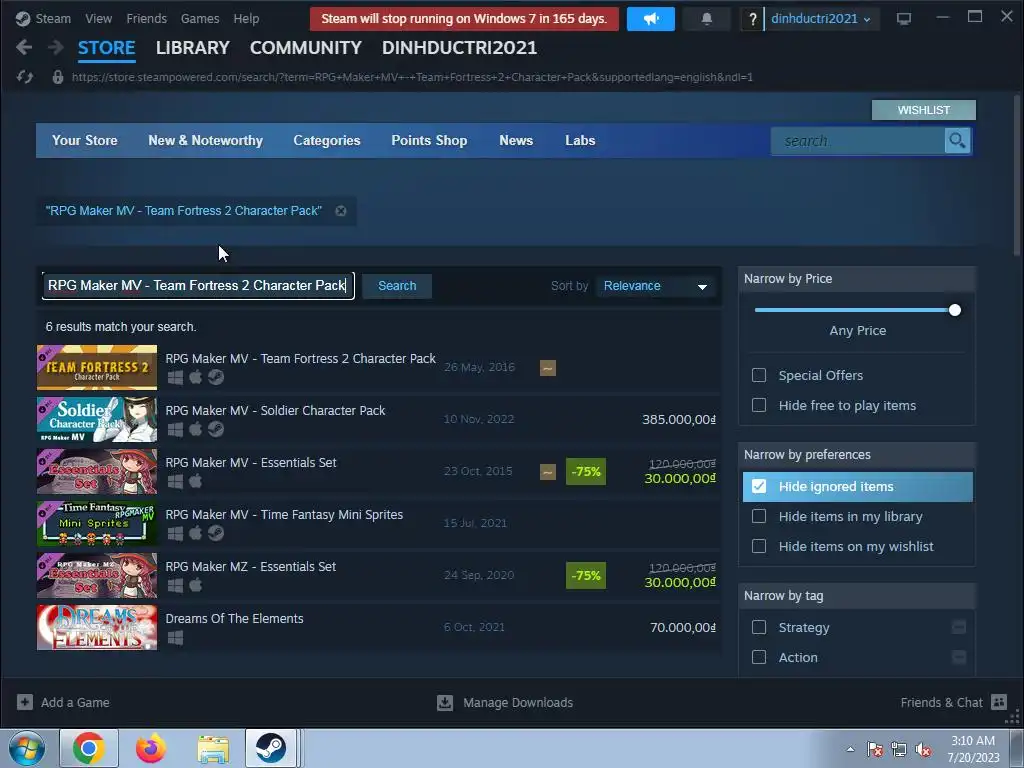The height and width of the screenshot is (768, 1024).
Task: Click the page vertical scrollbar
Action: tap(1017, 175)
